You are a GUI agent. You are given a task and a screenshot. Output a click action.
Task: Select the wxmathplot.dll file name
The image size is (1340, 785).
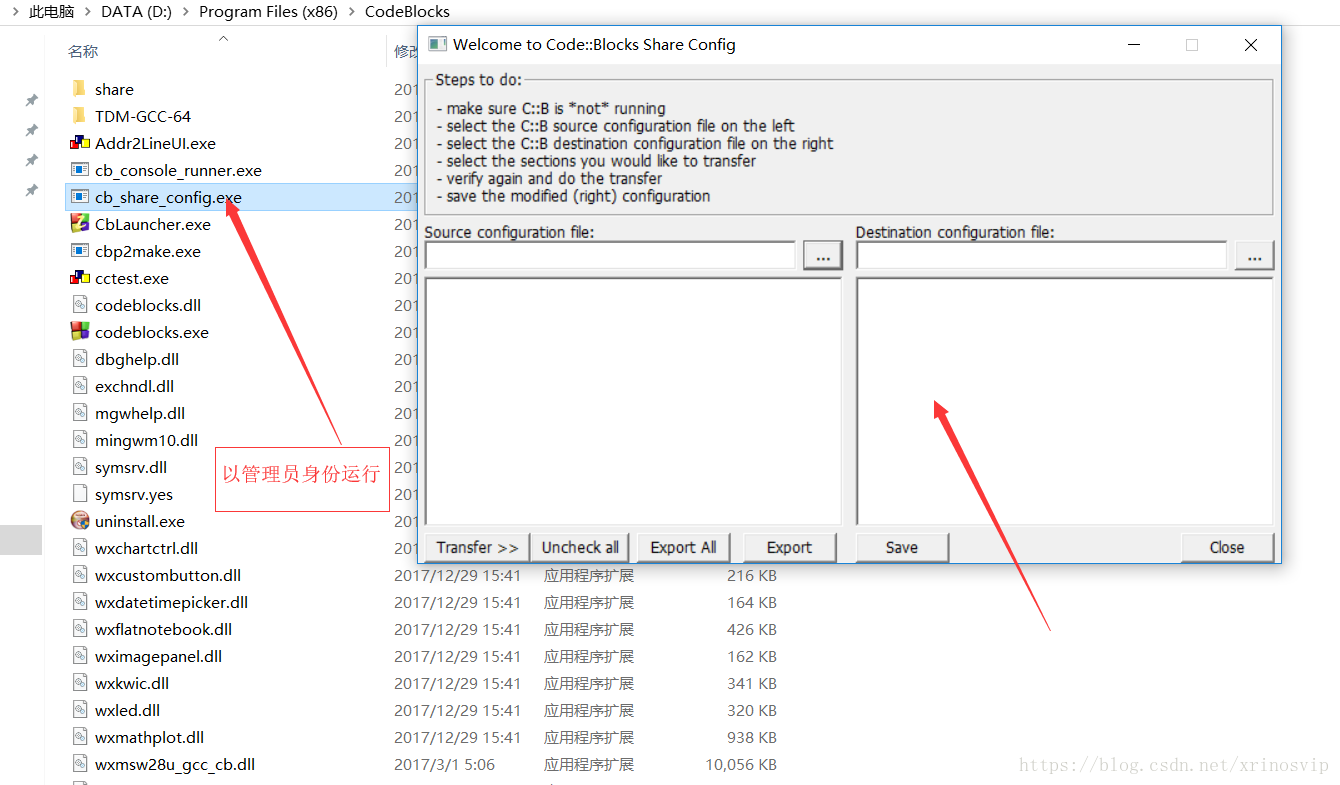click(x=149, y=737)
